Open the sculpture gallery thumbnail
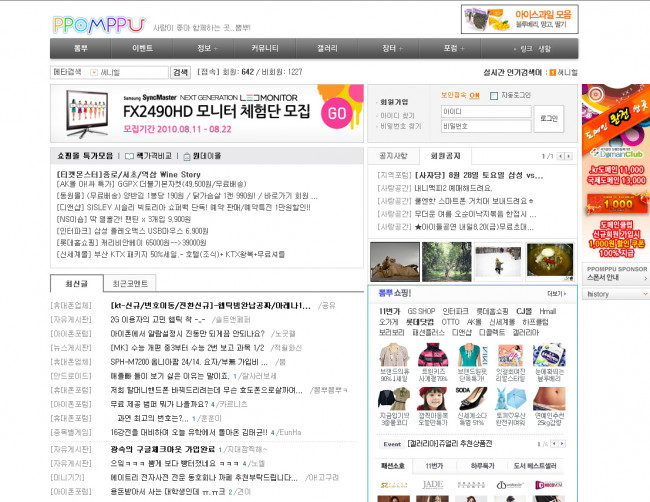The width and height of the screenshot is (650, 502). click(395, 262)
